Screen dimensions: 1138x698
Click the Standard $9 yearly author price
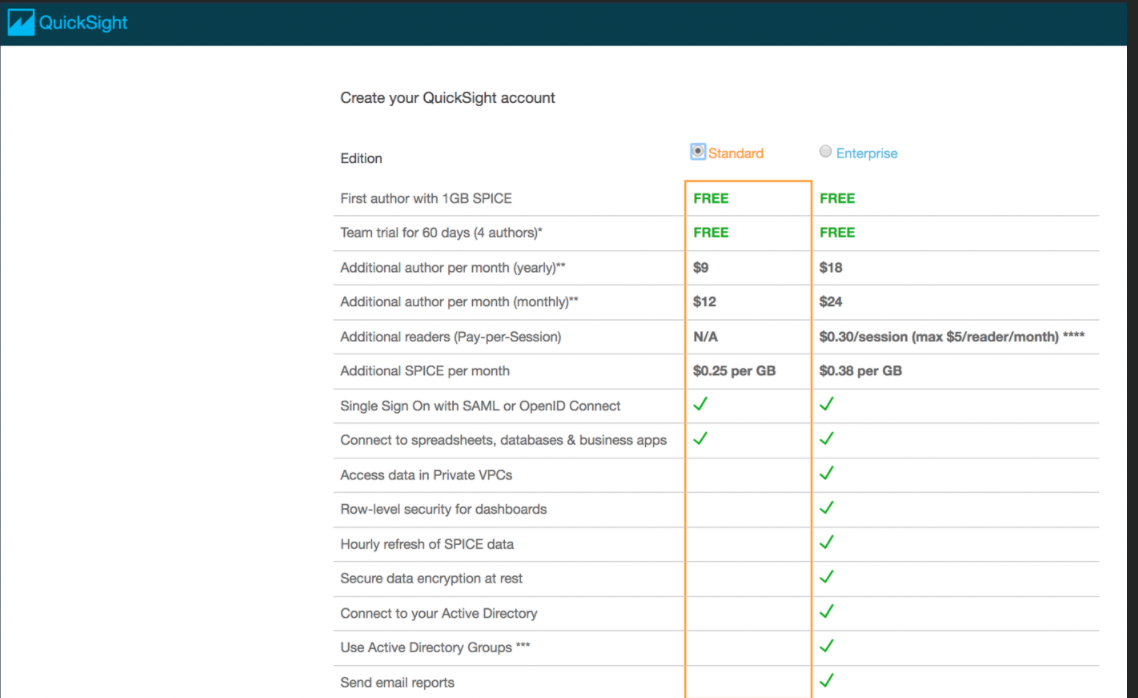700,268
